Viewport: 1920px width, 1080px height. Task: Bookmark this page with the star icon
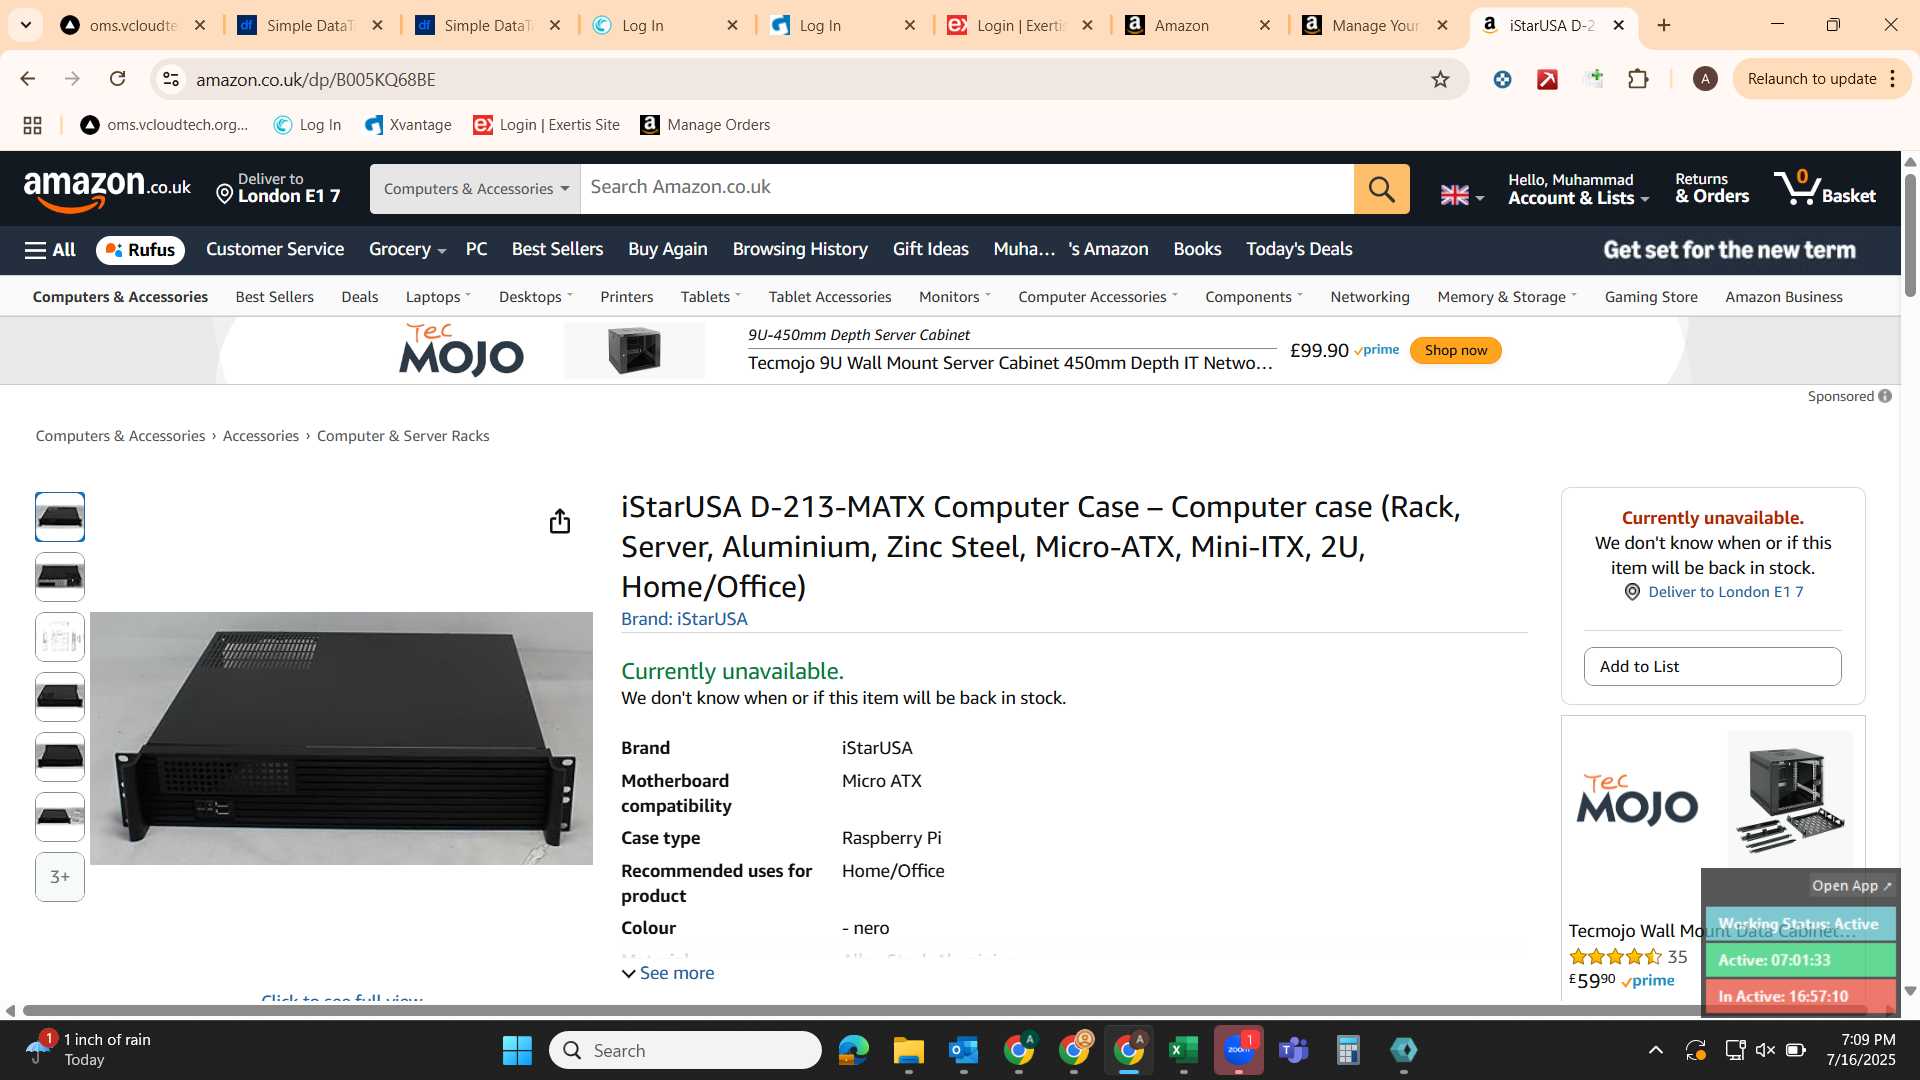click(1440, 79)
